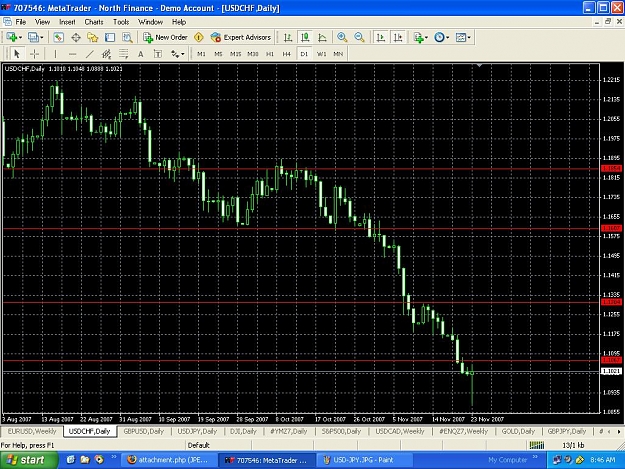Select the Text Label 'T' tool
This screenshot has width=625, height=469.
[x=158, y=54]
